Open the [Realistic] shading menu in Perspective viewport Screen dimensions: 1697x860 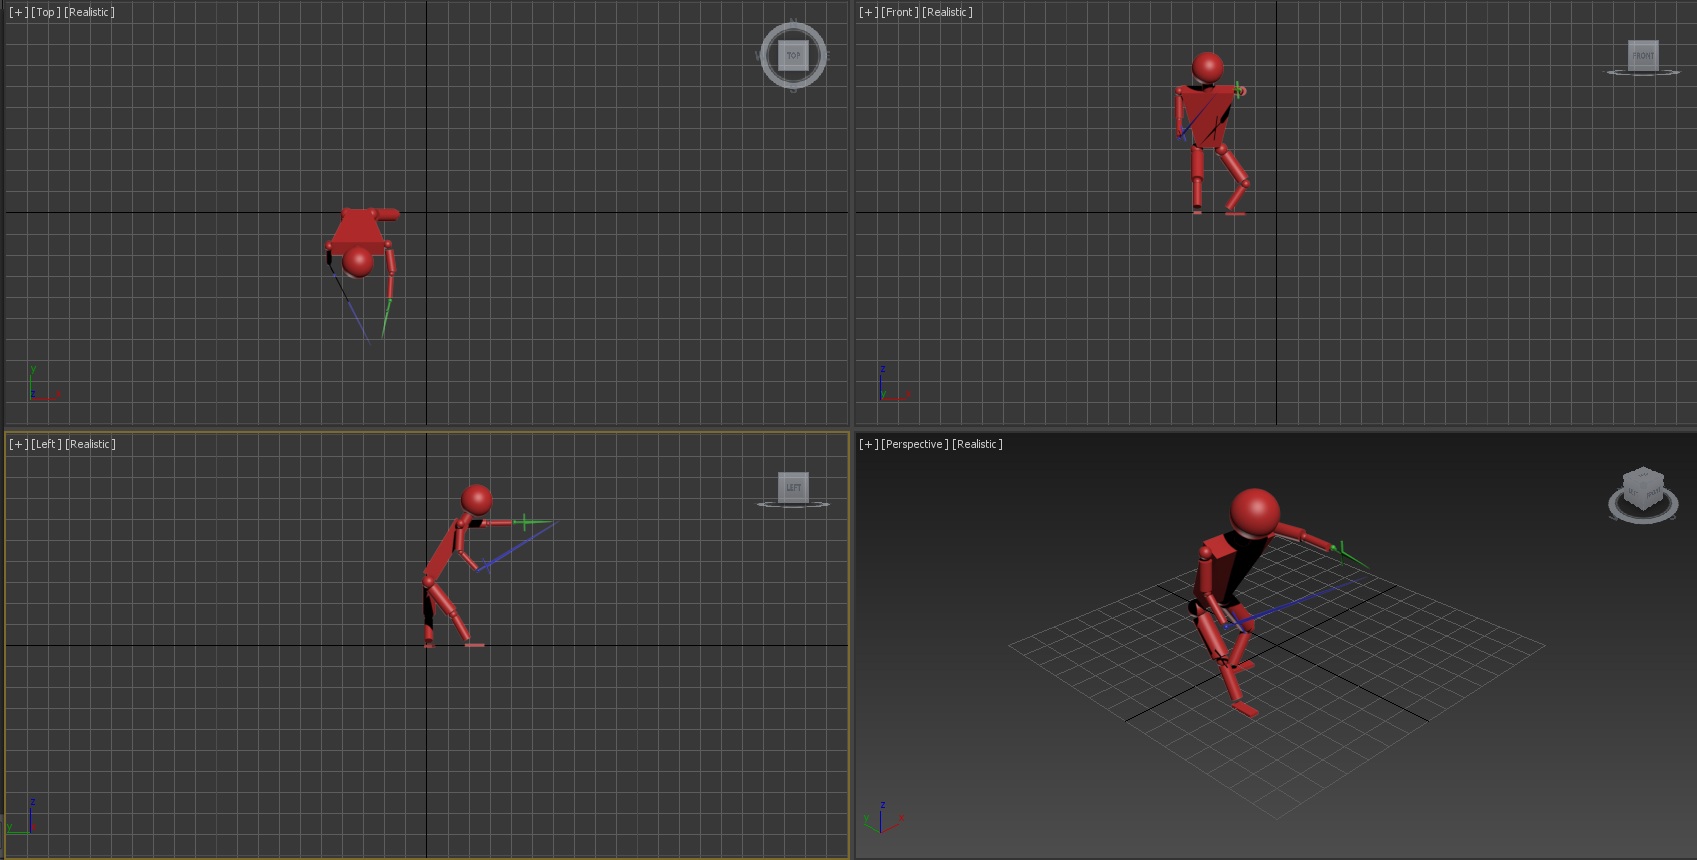(x=977, y=444)
